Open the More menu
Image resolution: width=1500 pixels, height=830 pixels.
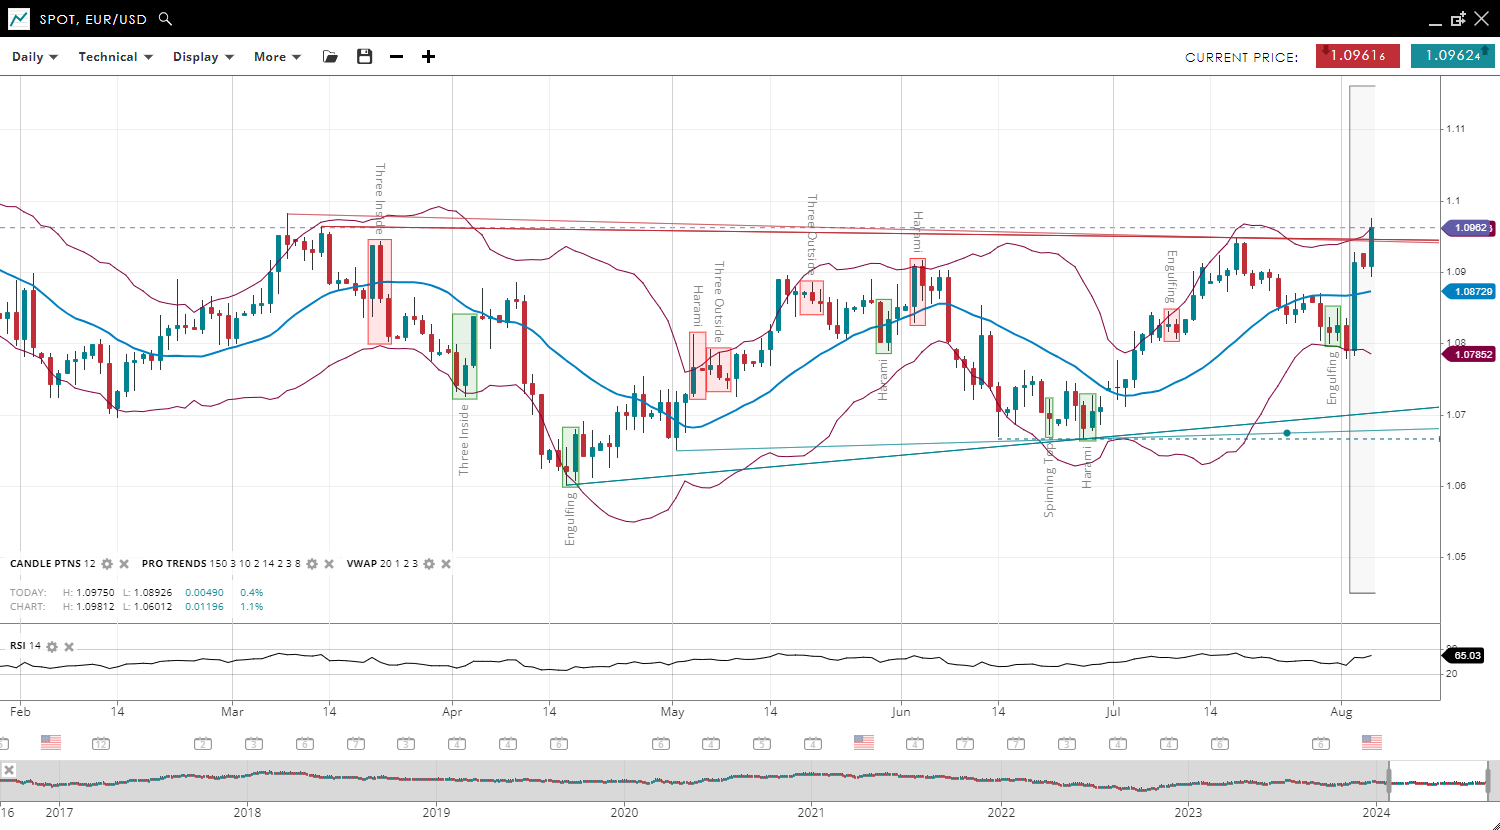coord(277,57)
